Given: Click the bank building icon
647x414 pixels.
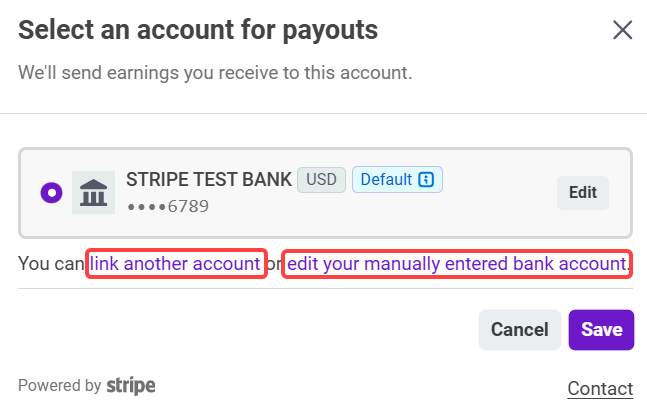Looking at the screenshot, I should pyautogui.click(x=94, y=193).
